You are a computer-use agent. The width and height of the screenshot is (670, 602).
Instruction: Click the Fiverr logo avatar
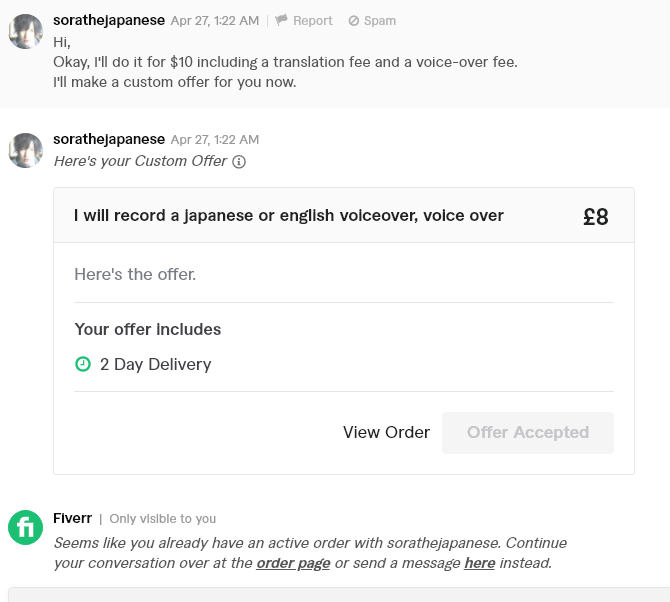(x=26, y=527)
